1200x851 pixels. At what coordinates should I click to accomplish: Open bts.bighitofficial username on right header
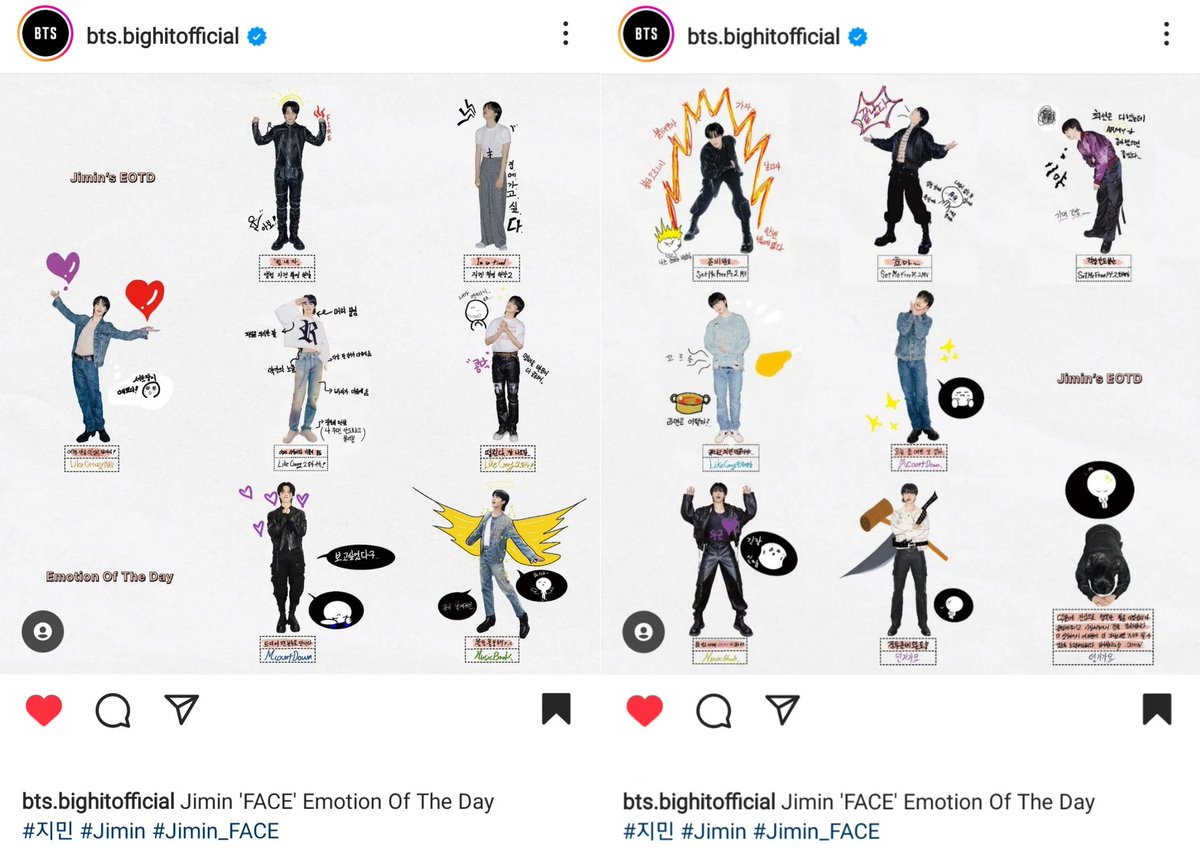pyautogui.click(x=764, y=37)
